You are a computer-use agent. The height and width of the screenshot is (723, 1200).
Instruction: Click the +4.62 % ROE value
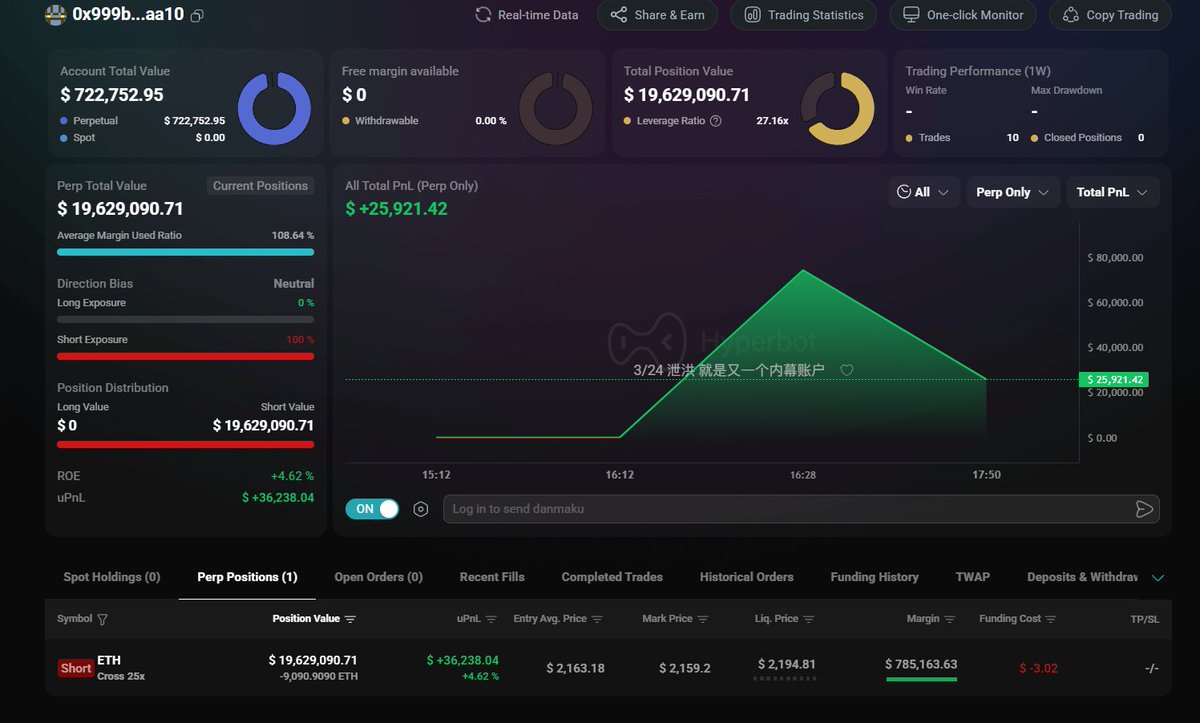pos(292,476)
